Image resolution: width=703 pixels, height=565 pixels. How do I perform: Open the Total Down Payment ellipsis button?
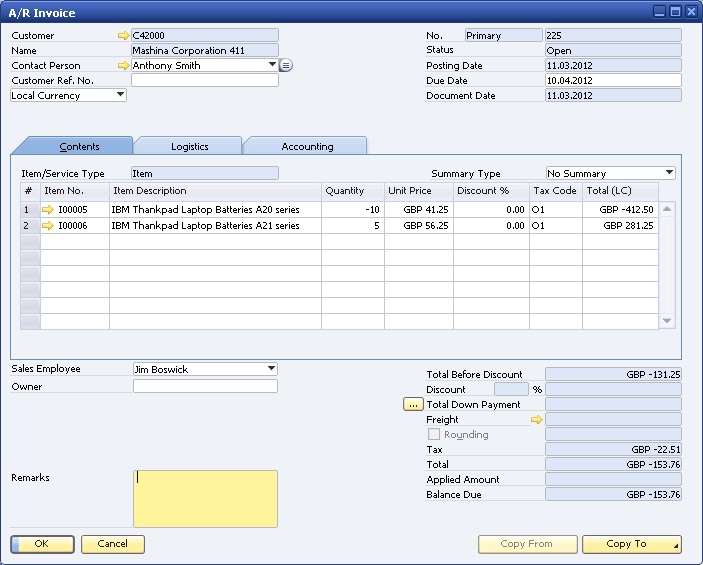[x=413, y=404]
